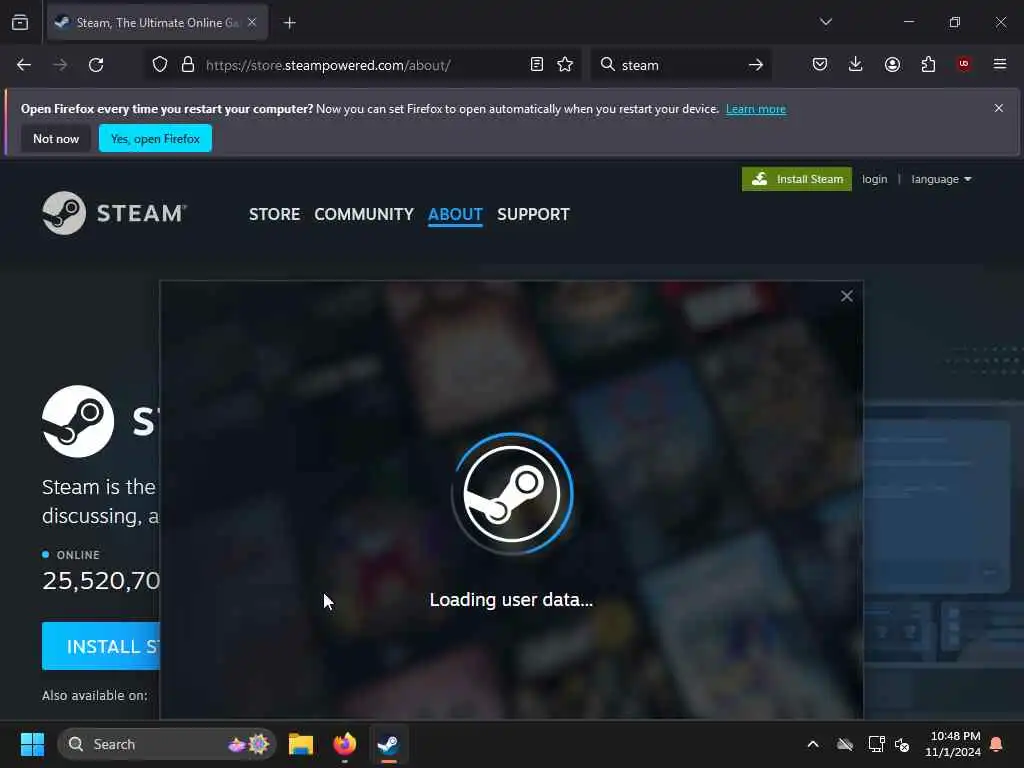The image size is (1024, 768).
Task: Open the language dropdown
Action: (x=941, y=179)
